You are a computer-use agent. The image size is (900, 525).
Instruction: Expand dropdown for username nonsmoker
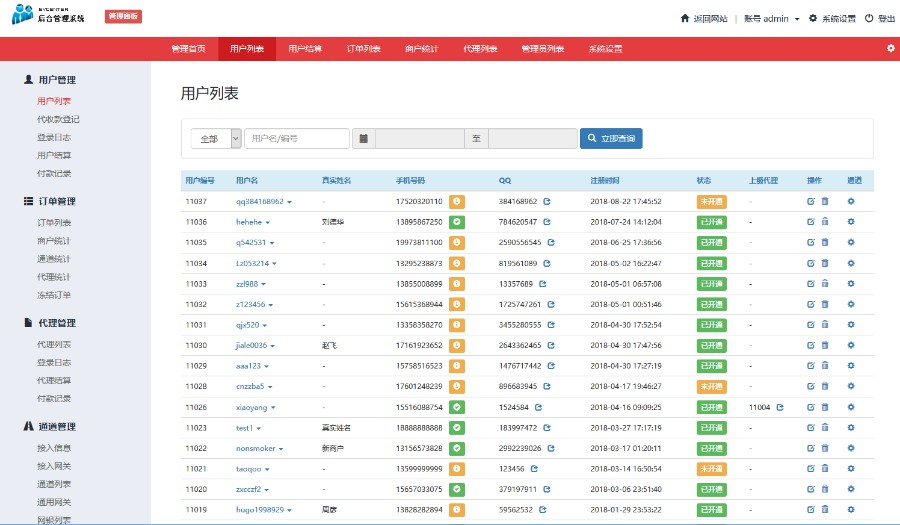[x=281, y=449]
